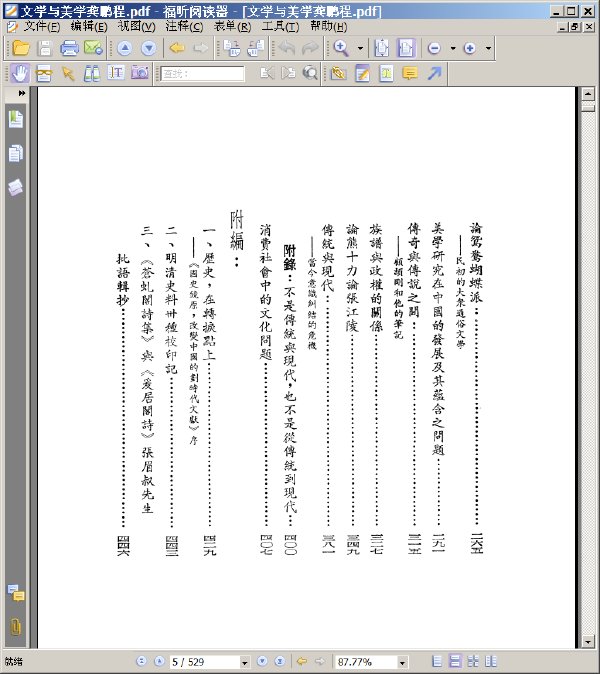The width and height of the screenshot is (600, 674).
Task: Open the 帮助(H) menu
Action: [329, 27]
